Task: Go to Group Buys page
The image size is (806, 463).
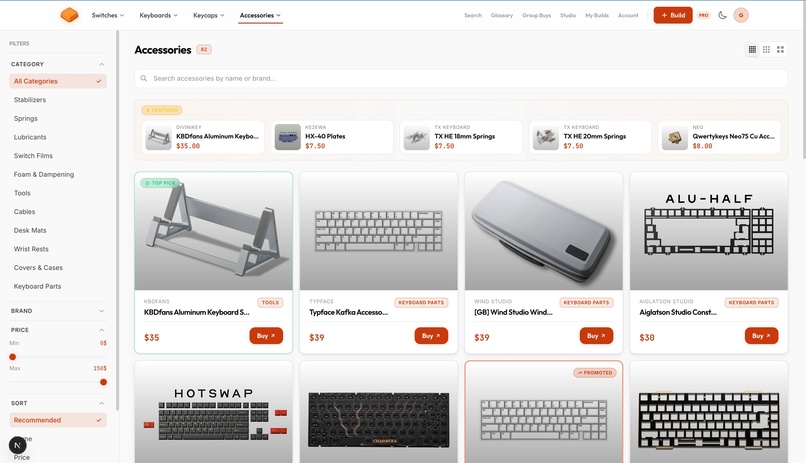Action: click(536, 15)
